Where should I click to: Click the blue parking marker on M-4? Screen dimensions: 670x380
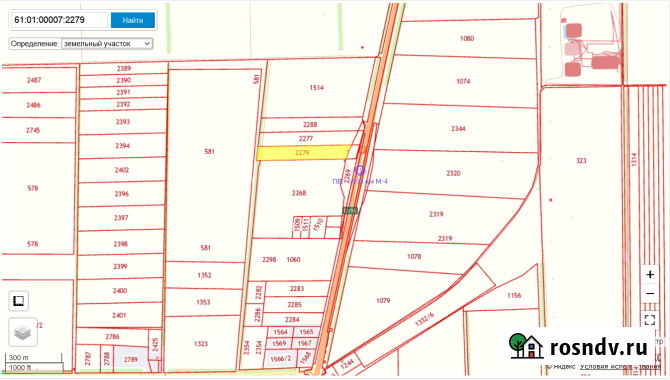point(360,171)
